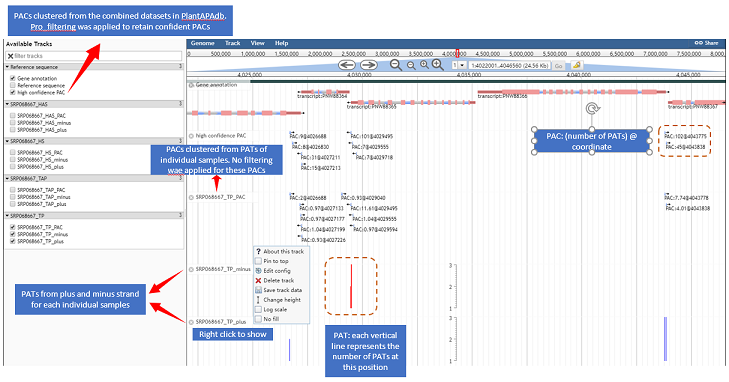Collapse the SRP068667_HS track category
729x382 pixels.
pyautogui.click(x=7, y=141)
